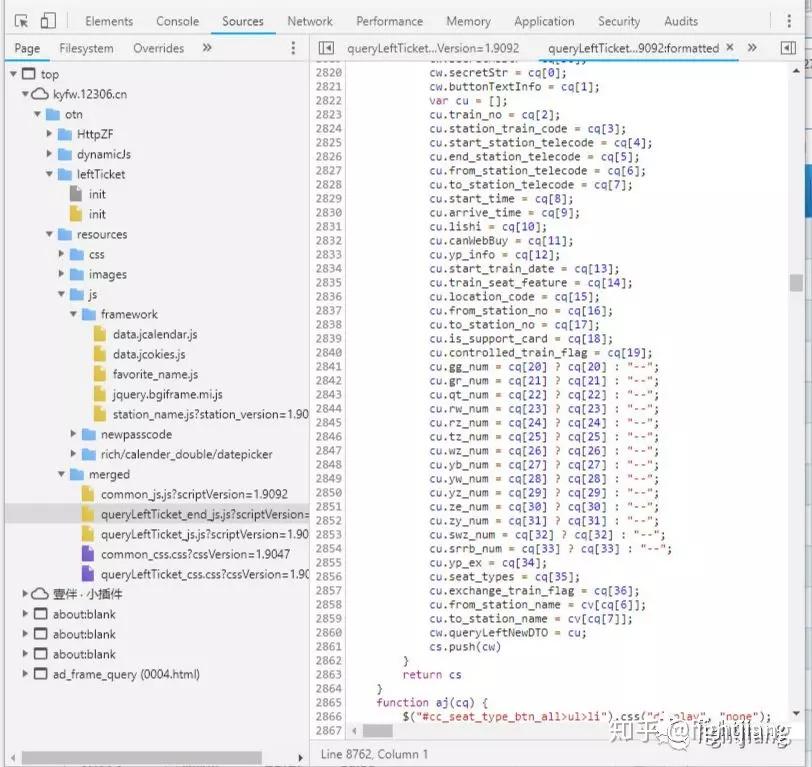Expand the HttpZF folder
Image resolution: width=812 pixels, height=767 pixels.
click(x=49, y=134)
